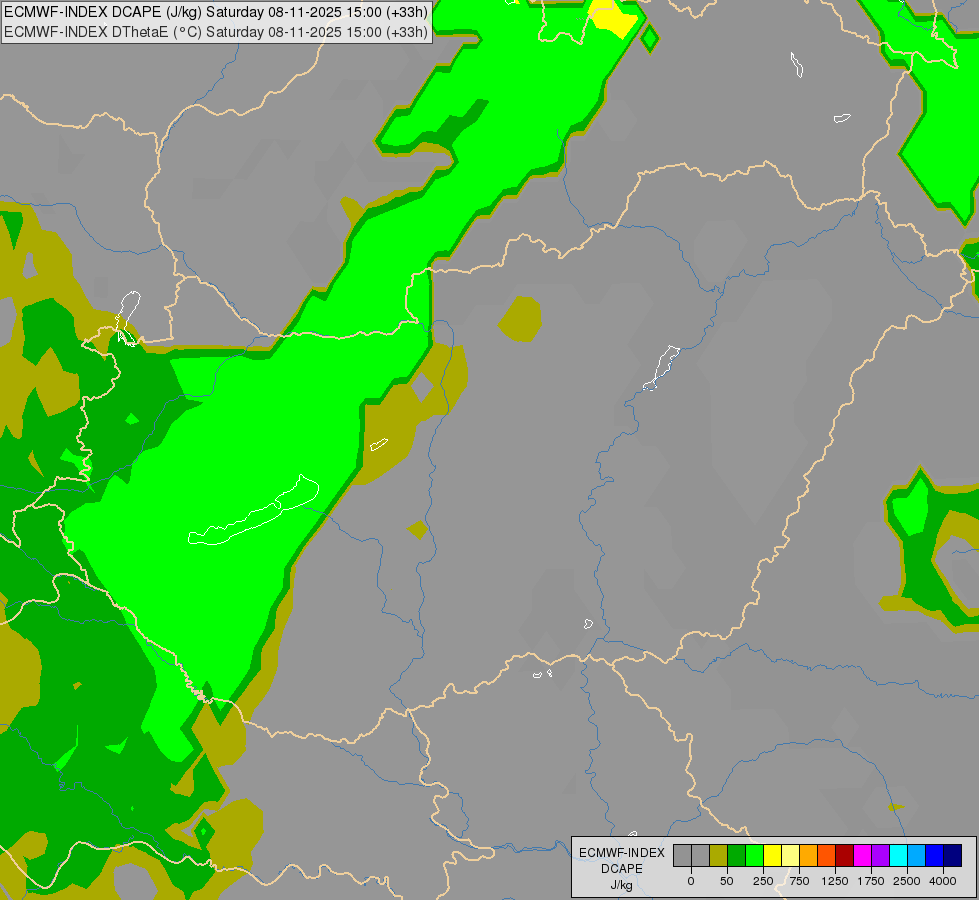Click the DCAPE title line at top
Screen dimensions: 979x900
coord(216,12)
